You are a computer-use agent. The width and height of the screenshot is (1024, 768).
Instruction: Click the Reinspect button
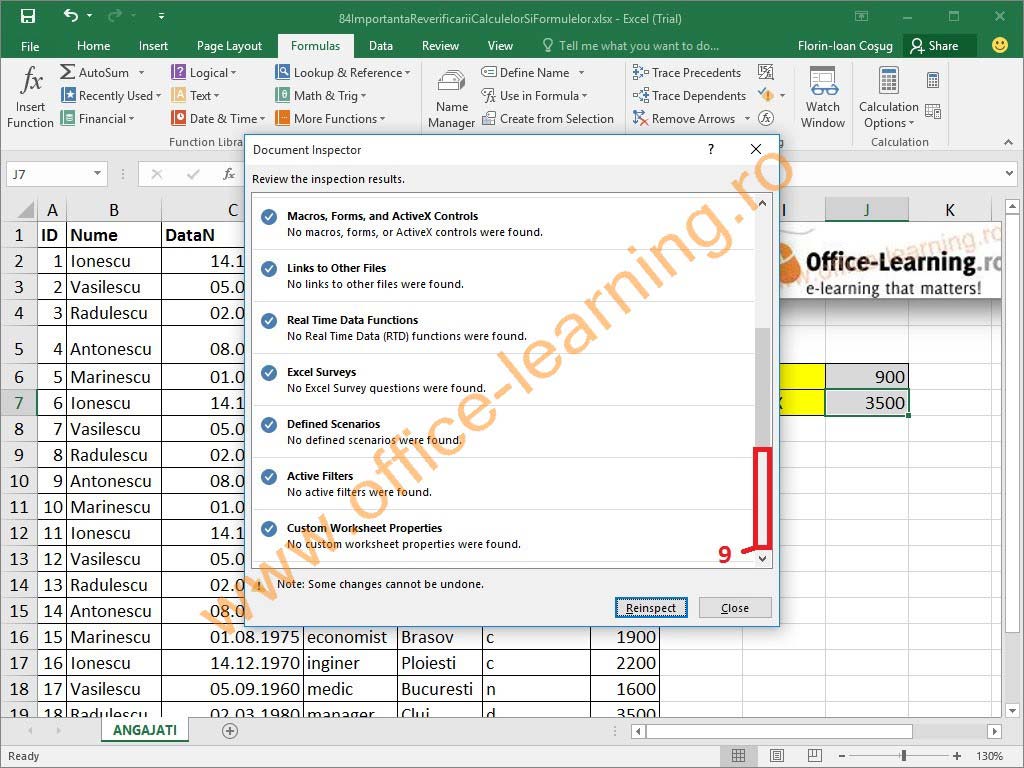click(x=650, y=608)
